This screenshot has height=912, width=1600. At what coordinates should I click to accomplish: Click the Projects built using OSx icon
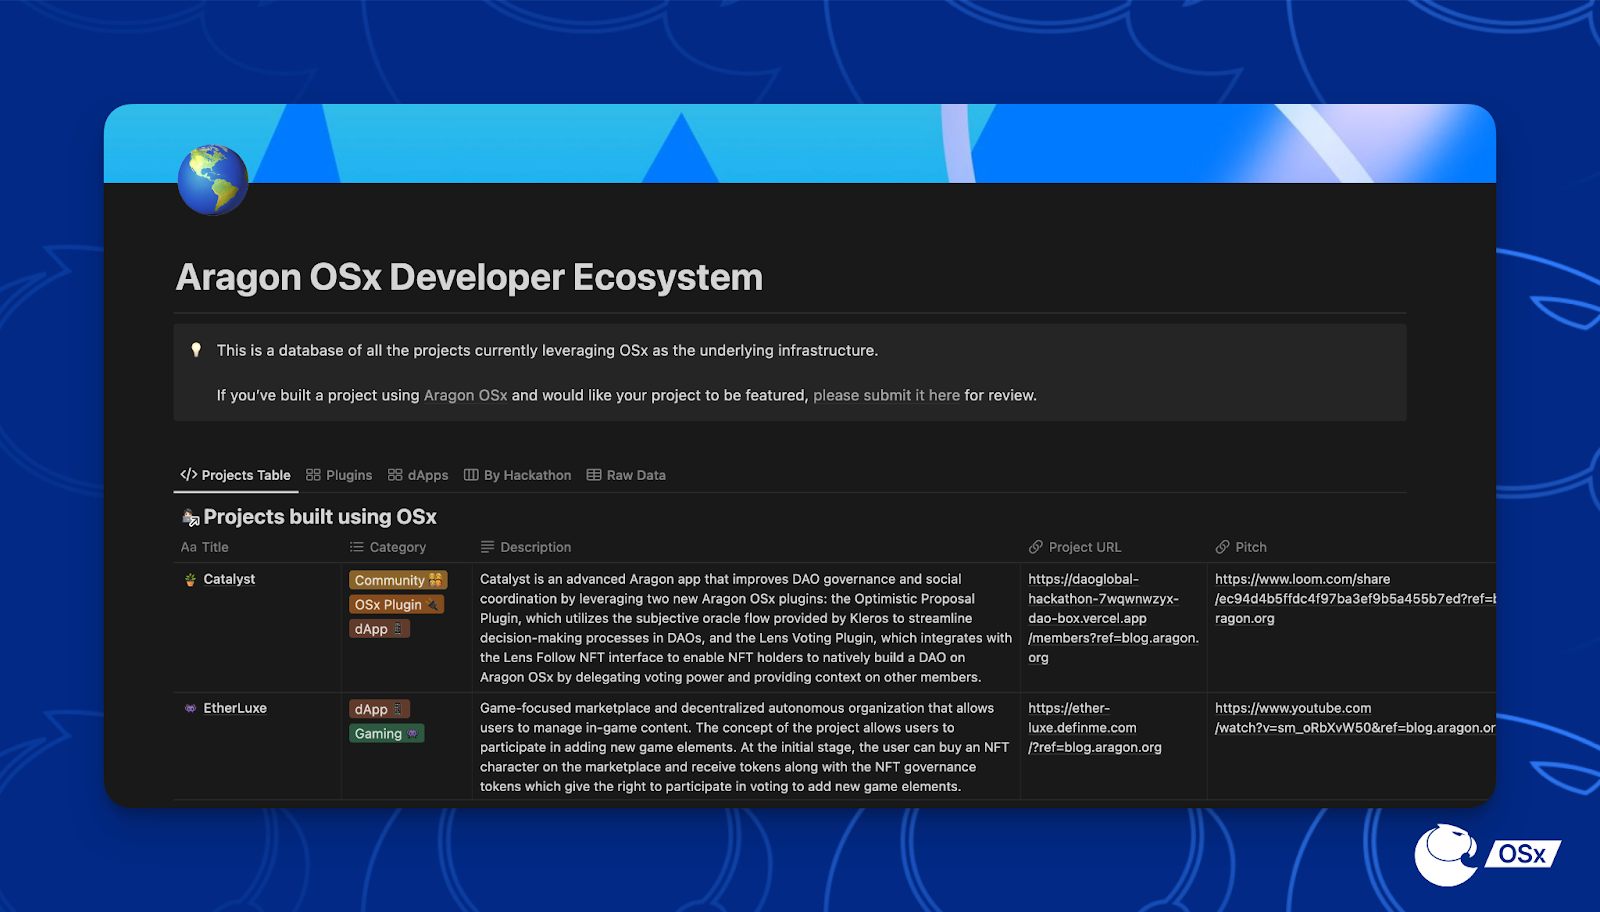(190, 517)
